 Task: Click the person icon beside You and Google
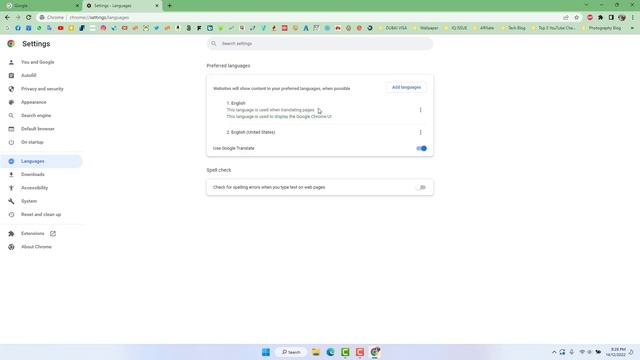coord(11,62)
